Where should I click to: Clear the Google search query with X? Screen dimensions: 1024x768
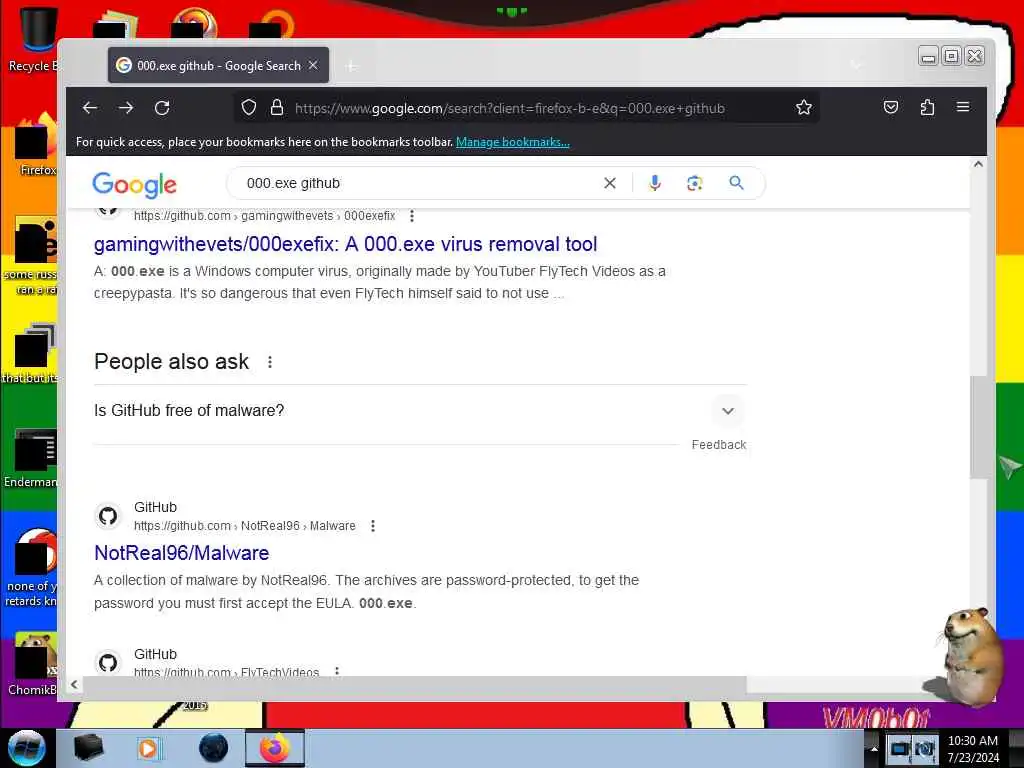[609, 184]
